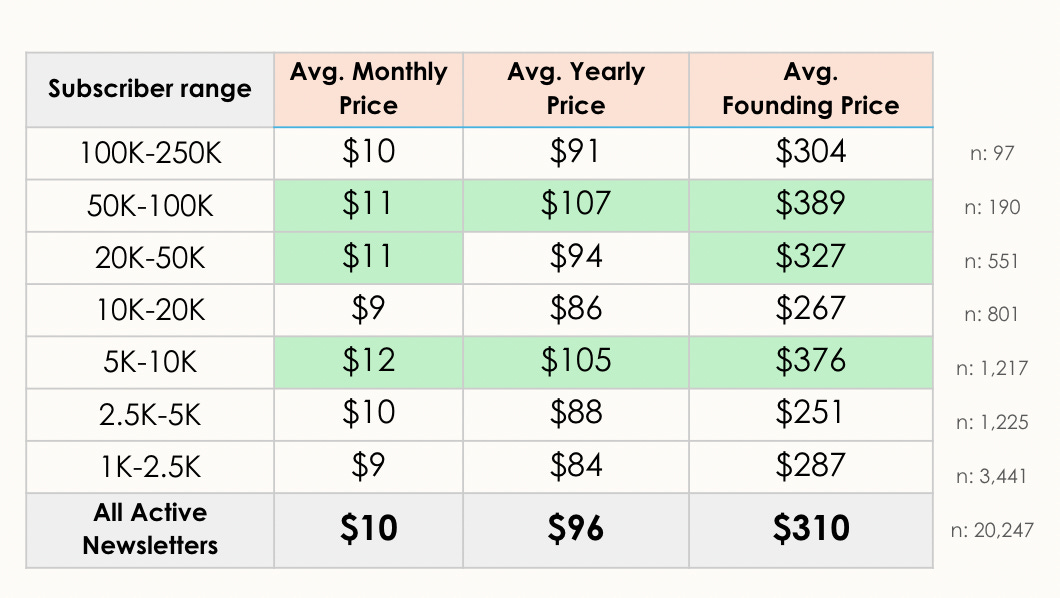This screenshot has height=598, width=1060.
Task: Click the bold $96 total yearly cell
Action: 576,530
